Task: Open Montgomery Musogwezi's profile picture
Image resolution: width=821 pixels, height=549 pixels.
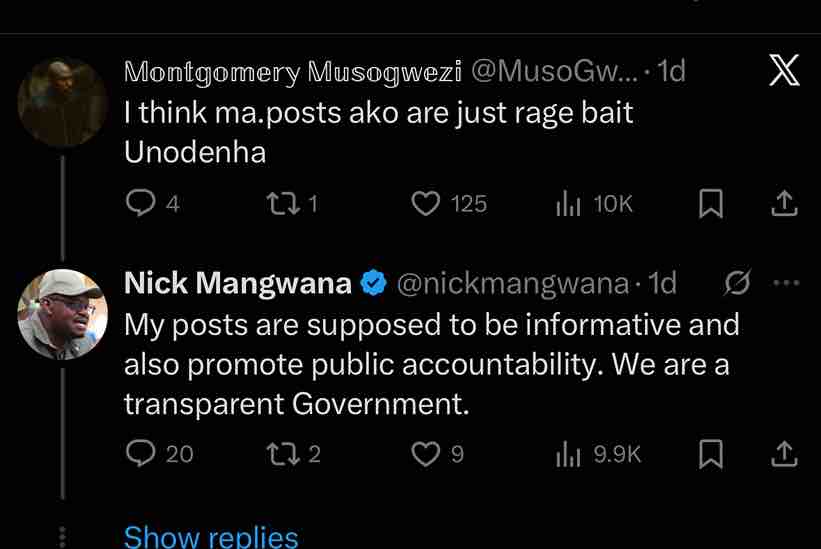Action: click(62, 102)
